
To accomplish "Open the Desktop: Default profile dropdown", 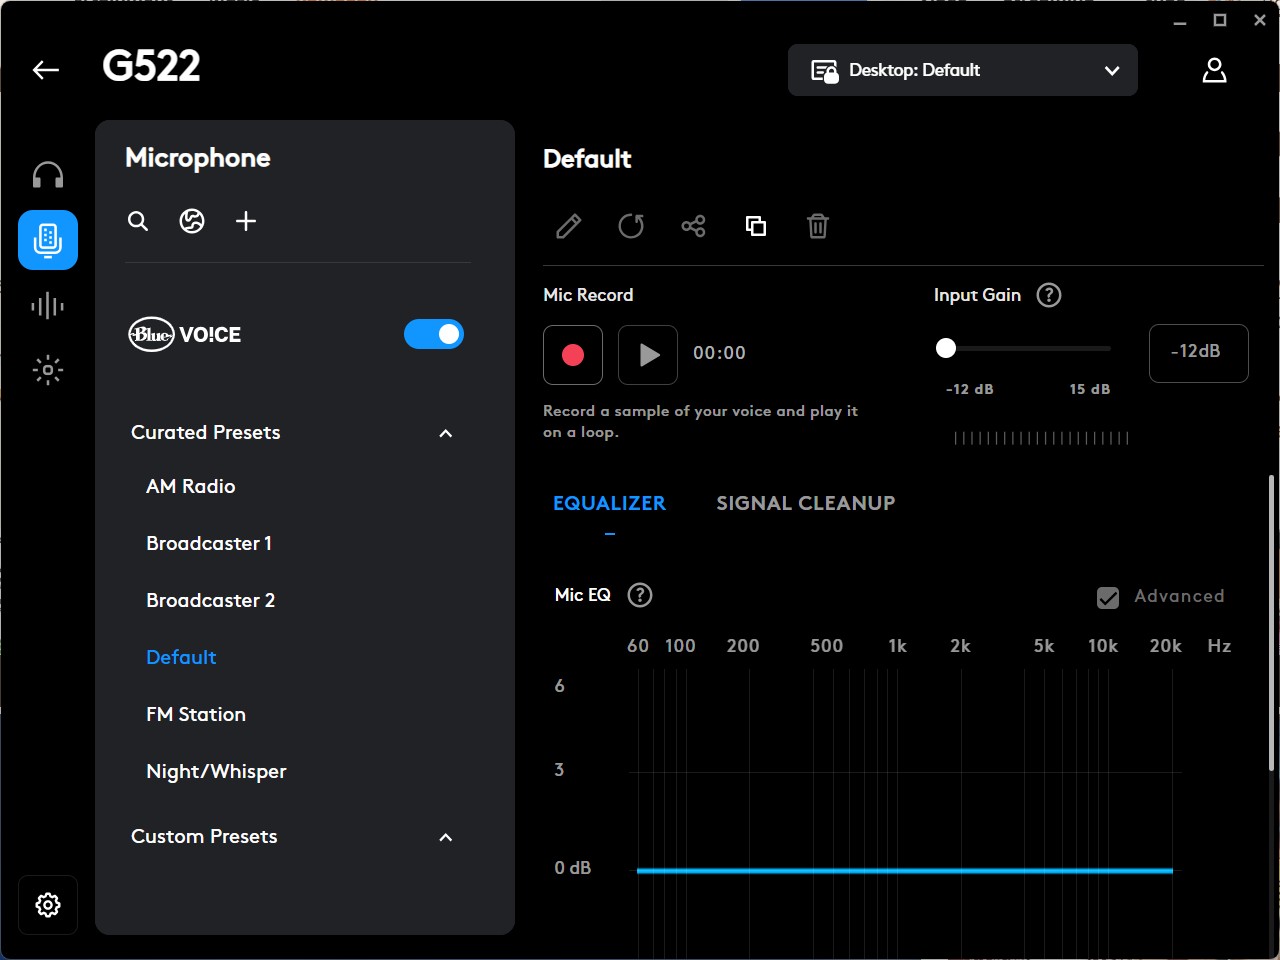I will pos(962,70).
